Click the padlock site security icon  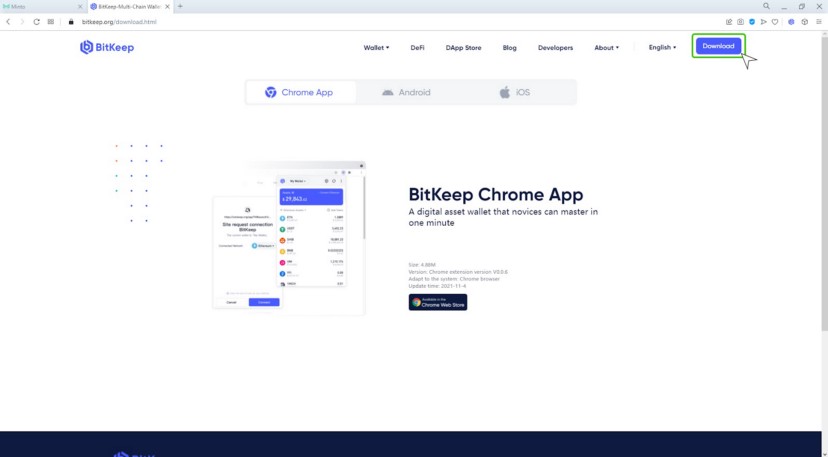(x=71, y=22)
